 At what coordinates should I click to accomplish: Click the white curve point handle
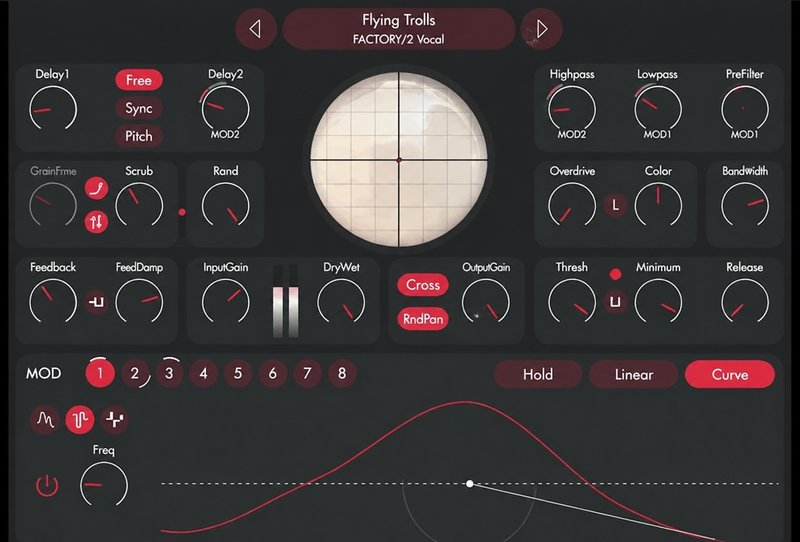point(469,483)
